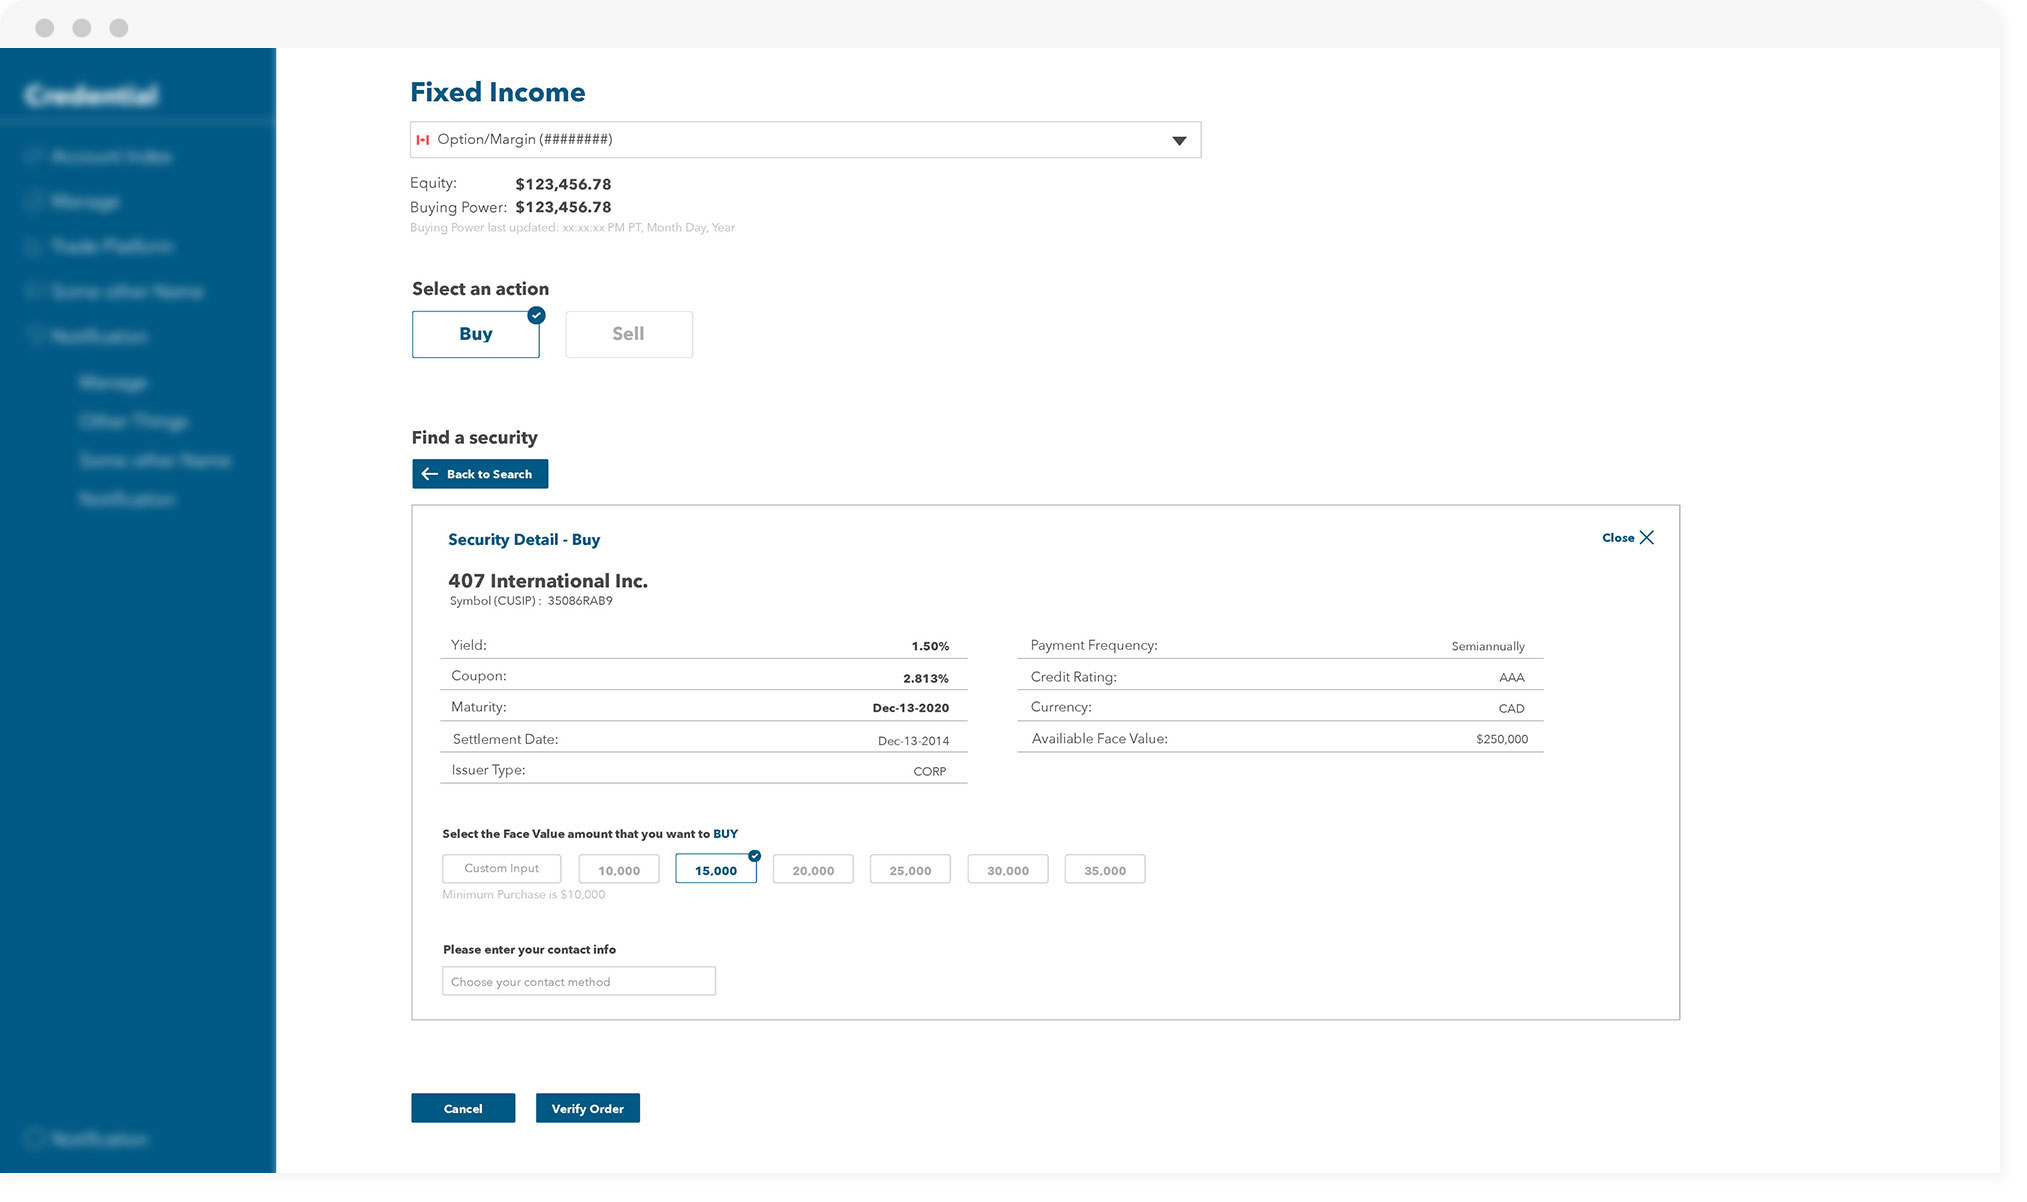Viewport: 2027px width, 1202px height.
Task: Pick the 35,000 face value amount
Action: (x=1104, y=870)
